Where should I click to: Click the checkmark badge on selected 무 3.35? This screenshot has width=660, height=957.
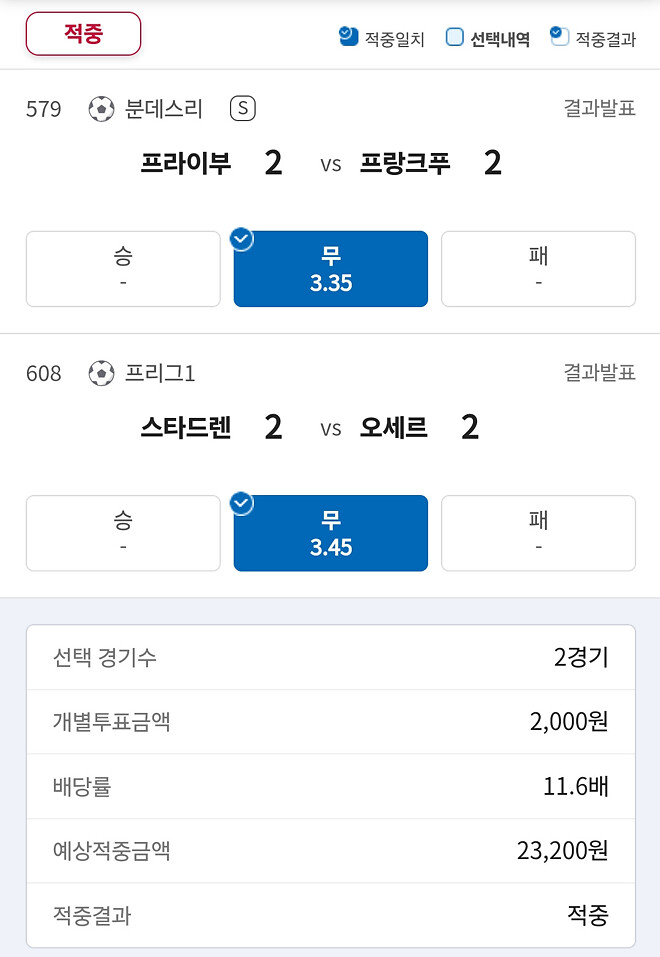click(240, 239)
